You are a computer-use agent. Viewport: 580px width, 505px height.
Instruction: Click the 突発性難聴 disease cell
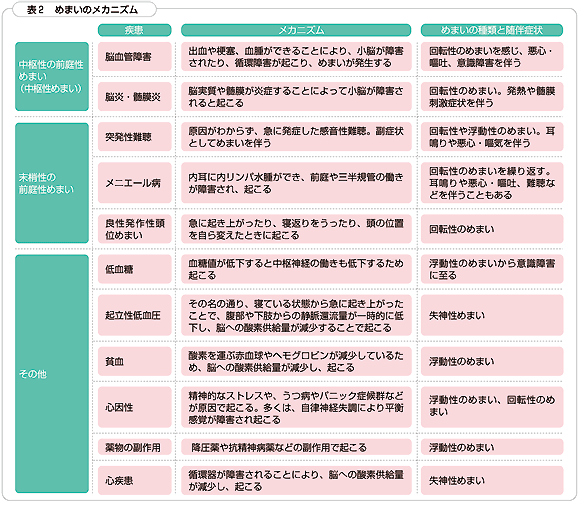pyautogui.click(x=134, y=137)
